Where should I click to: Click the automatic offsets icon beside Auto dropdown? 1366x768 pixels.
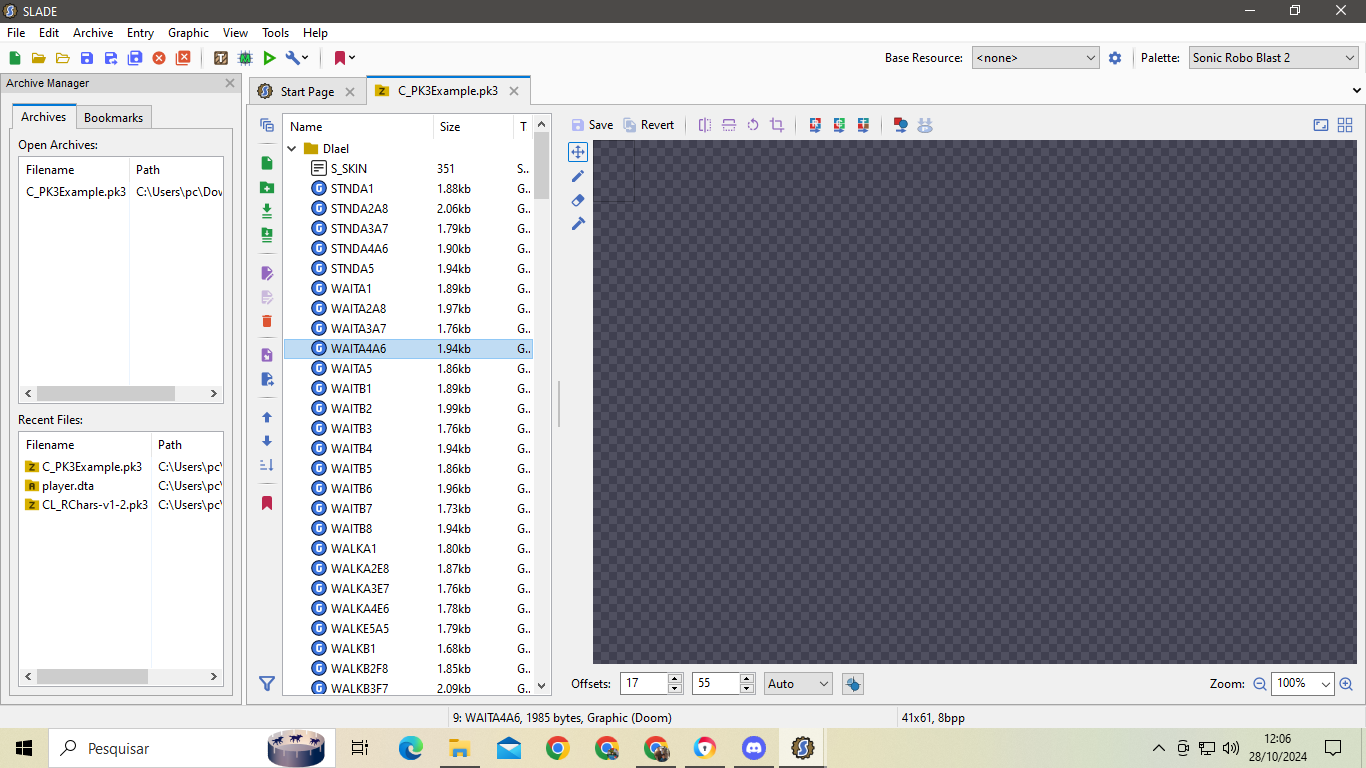(853, 684)
